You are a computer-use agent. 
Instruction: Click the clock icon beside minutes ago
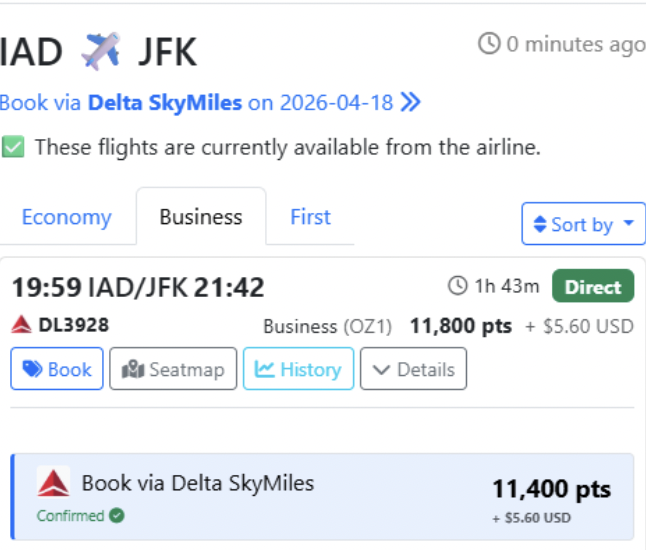point(489,44)
